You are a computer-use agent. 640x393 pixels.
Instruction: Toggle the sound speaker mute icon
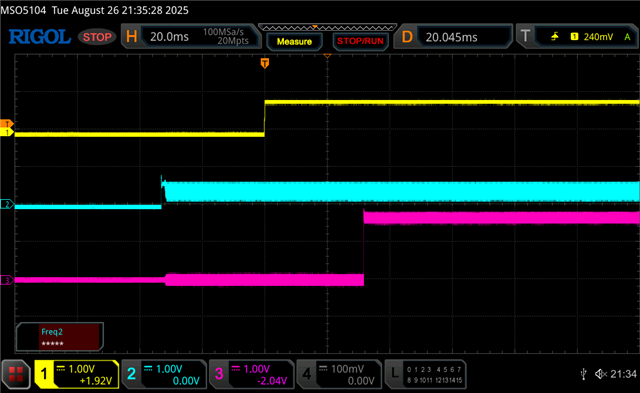[601, 374]
